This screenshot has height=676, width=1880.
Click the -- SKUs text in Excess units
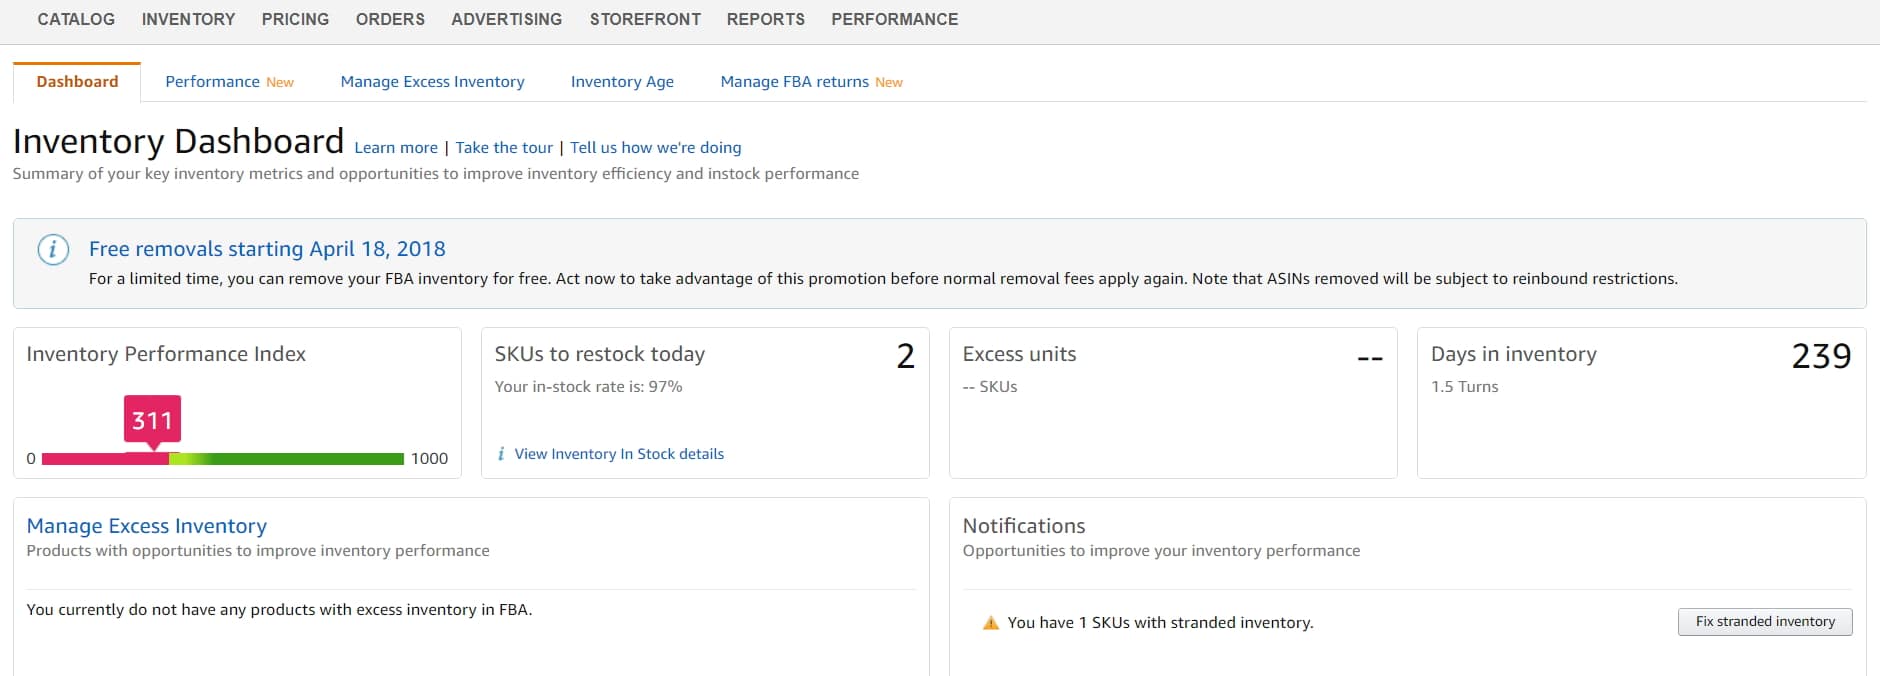pyautogui.click(x=990, y=387)
